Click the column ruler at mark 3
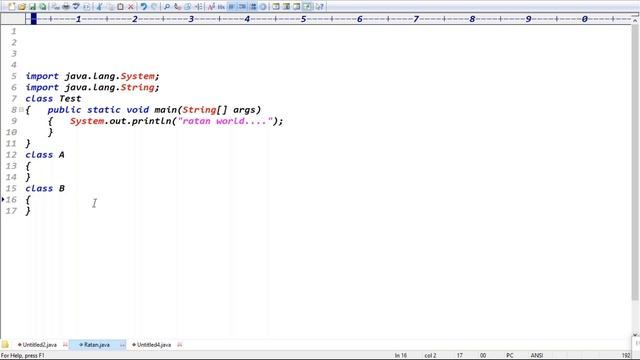Image resolution: width=640 pixels, height=360 pixels. click(x=191, y=19)
